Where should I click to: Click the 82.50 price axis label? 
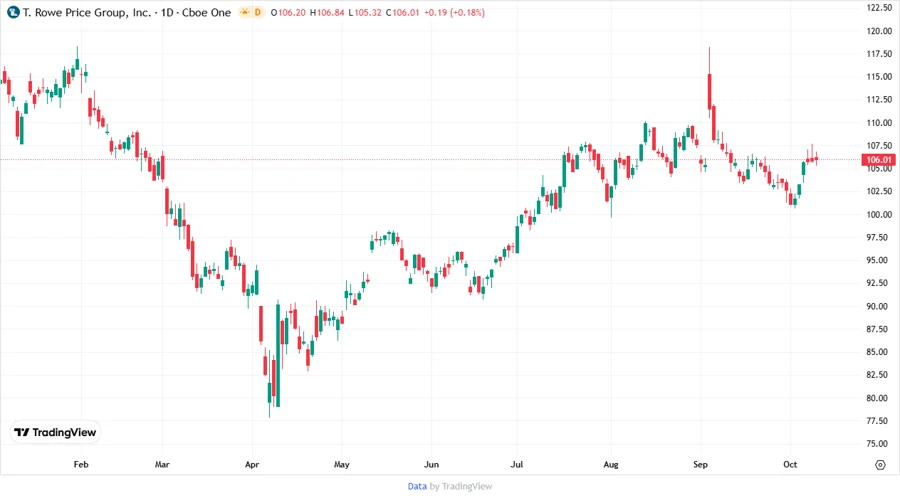point(879,375)
